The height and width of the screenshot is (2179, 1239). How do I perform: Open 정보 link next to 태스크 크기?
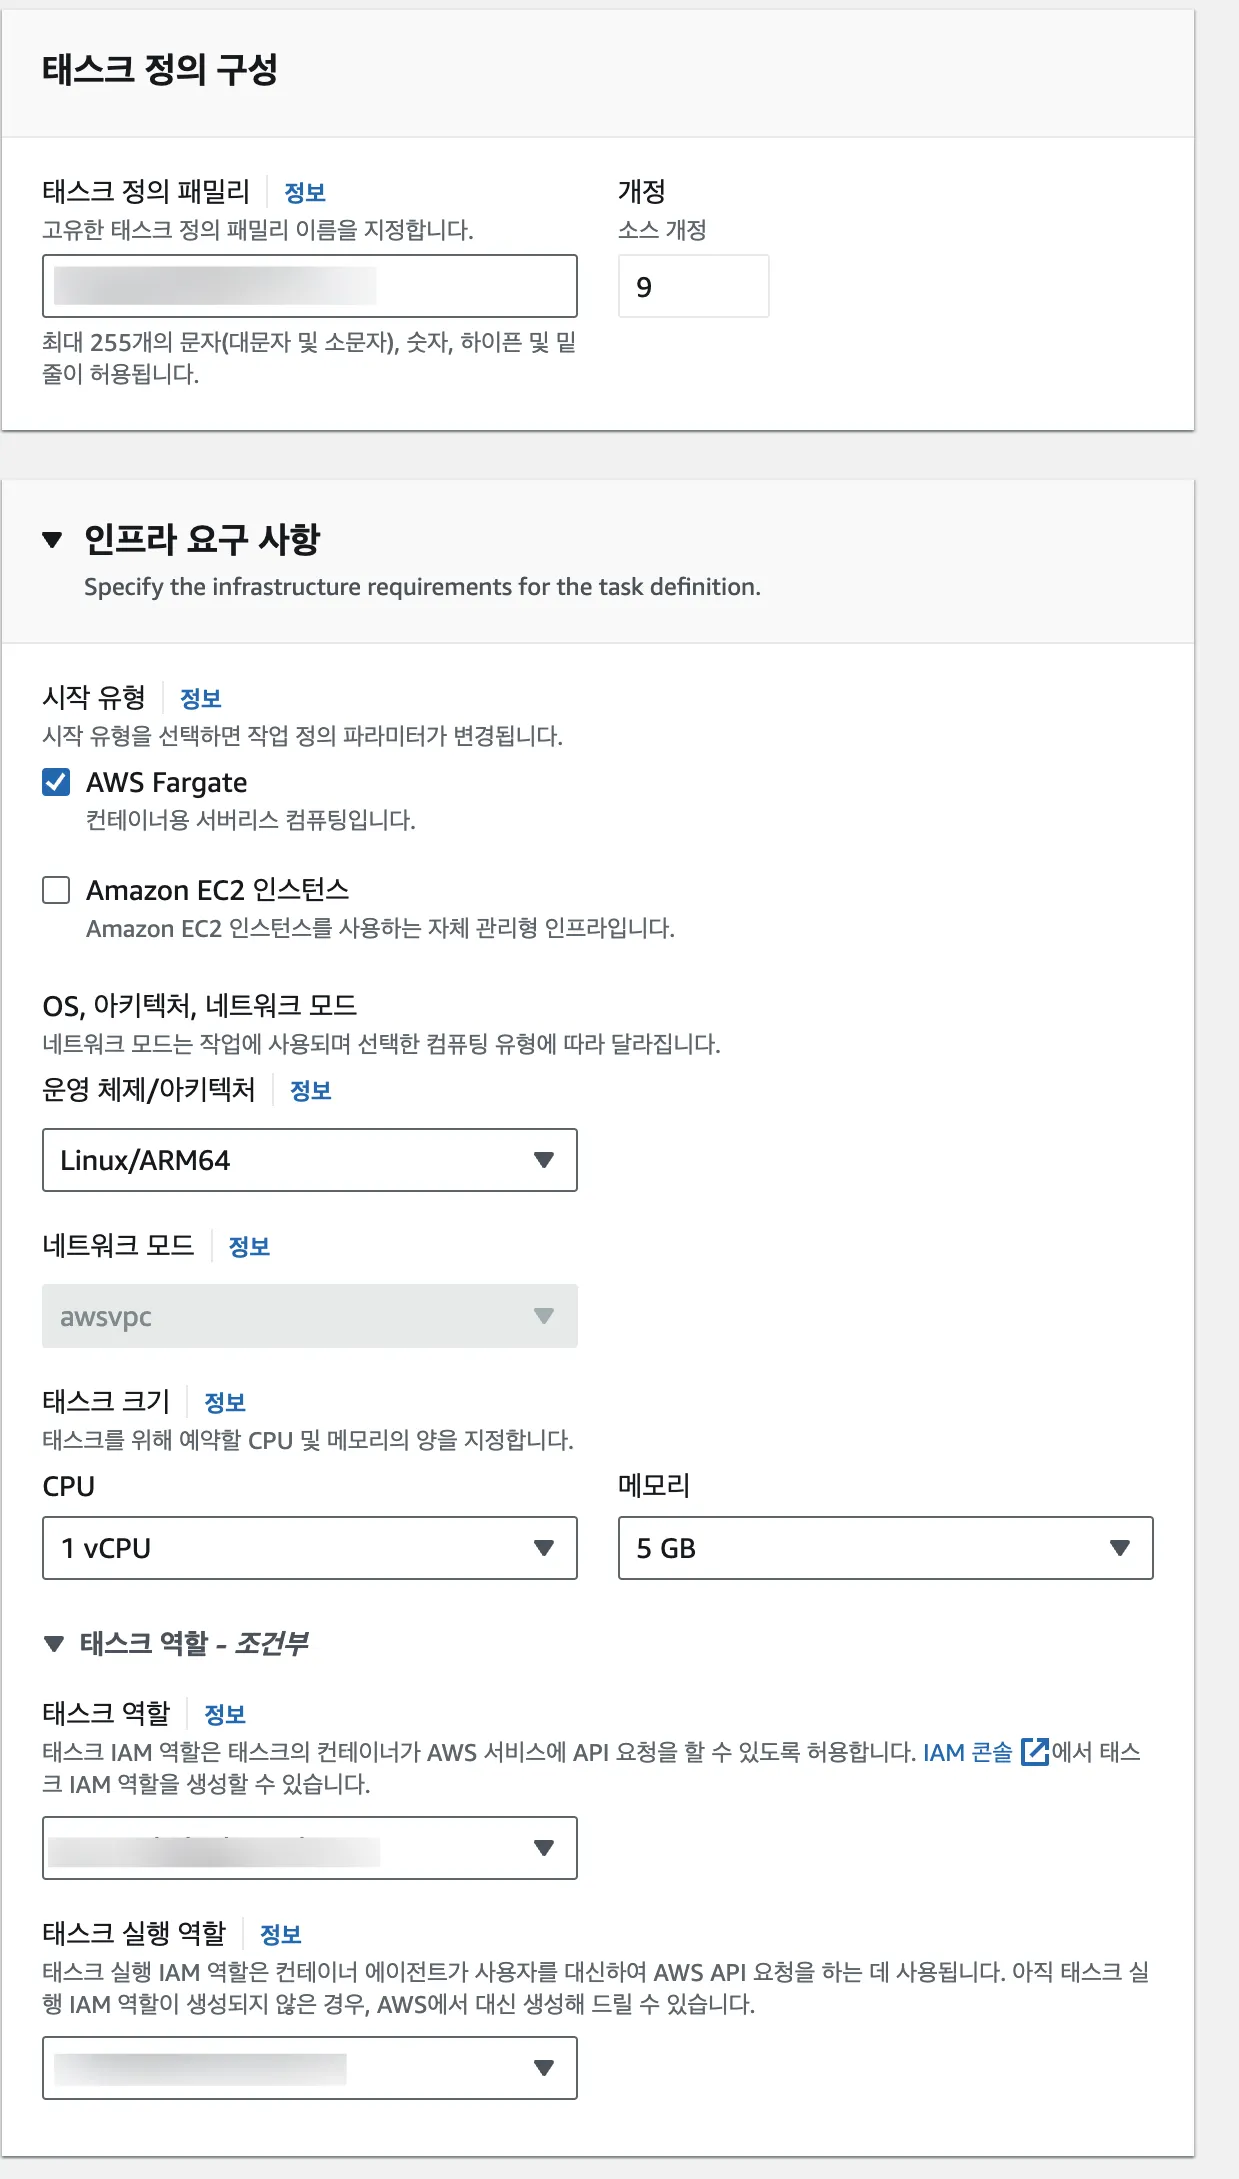click(x=225, y=1403)
